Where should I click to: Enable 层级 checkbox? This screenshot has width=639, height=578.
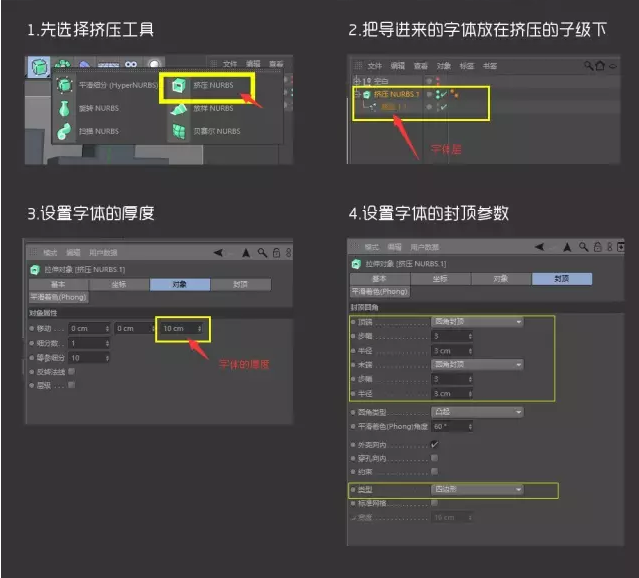tap(72, 385)
